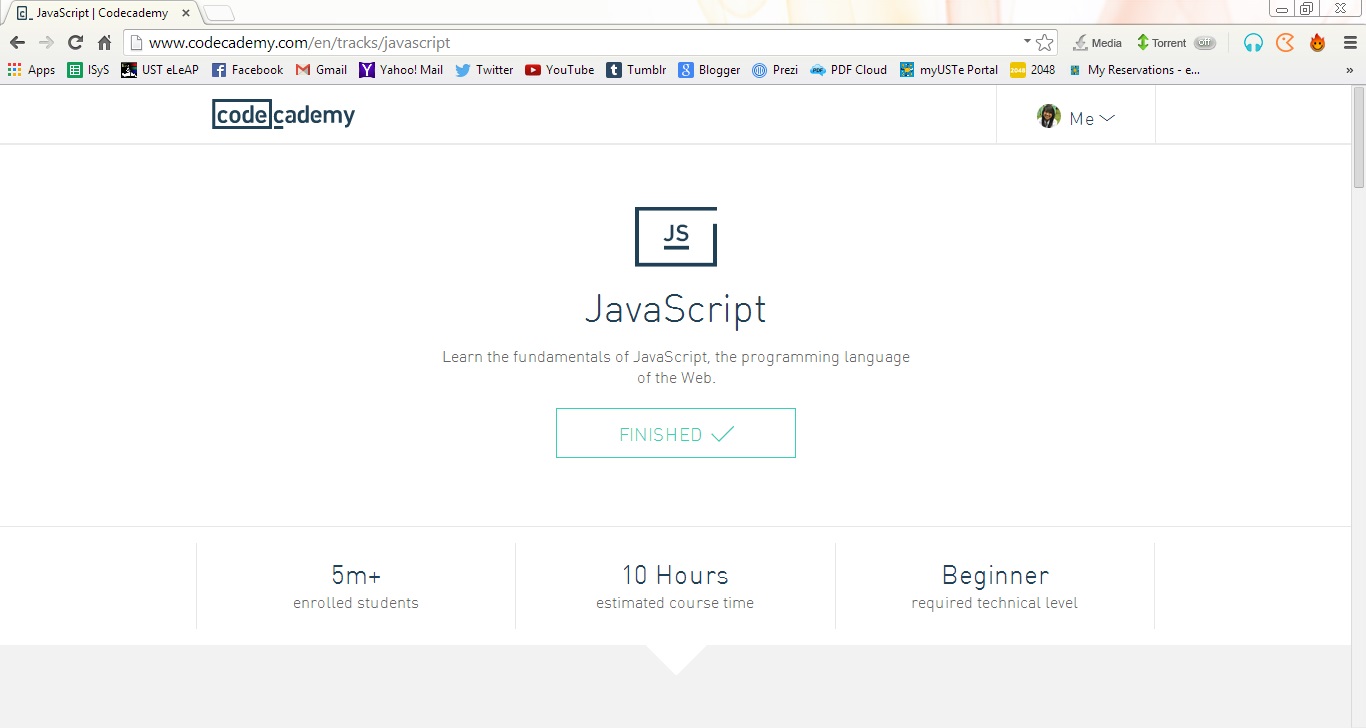Open the Prezi bookmark
Screen dimensions: 1366x728
(775, 70)
